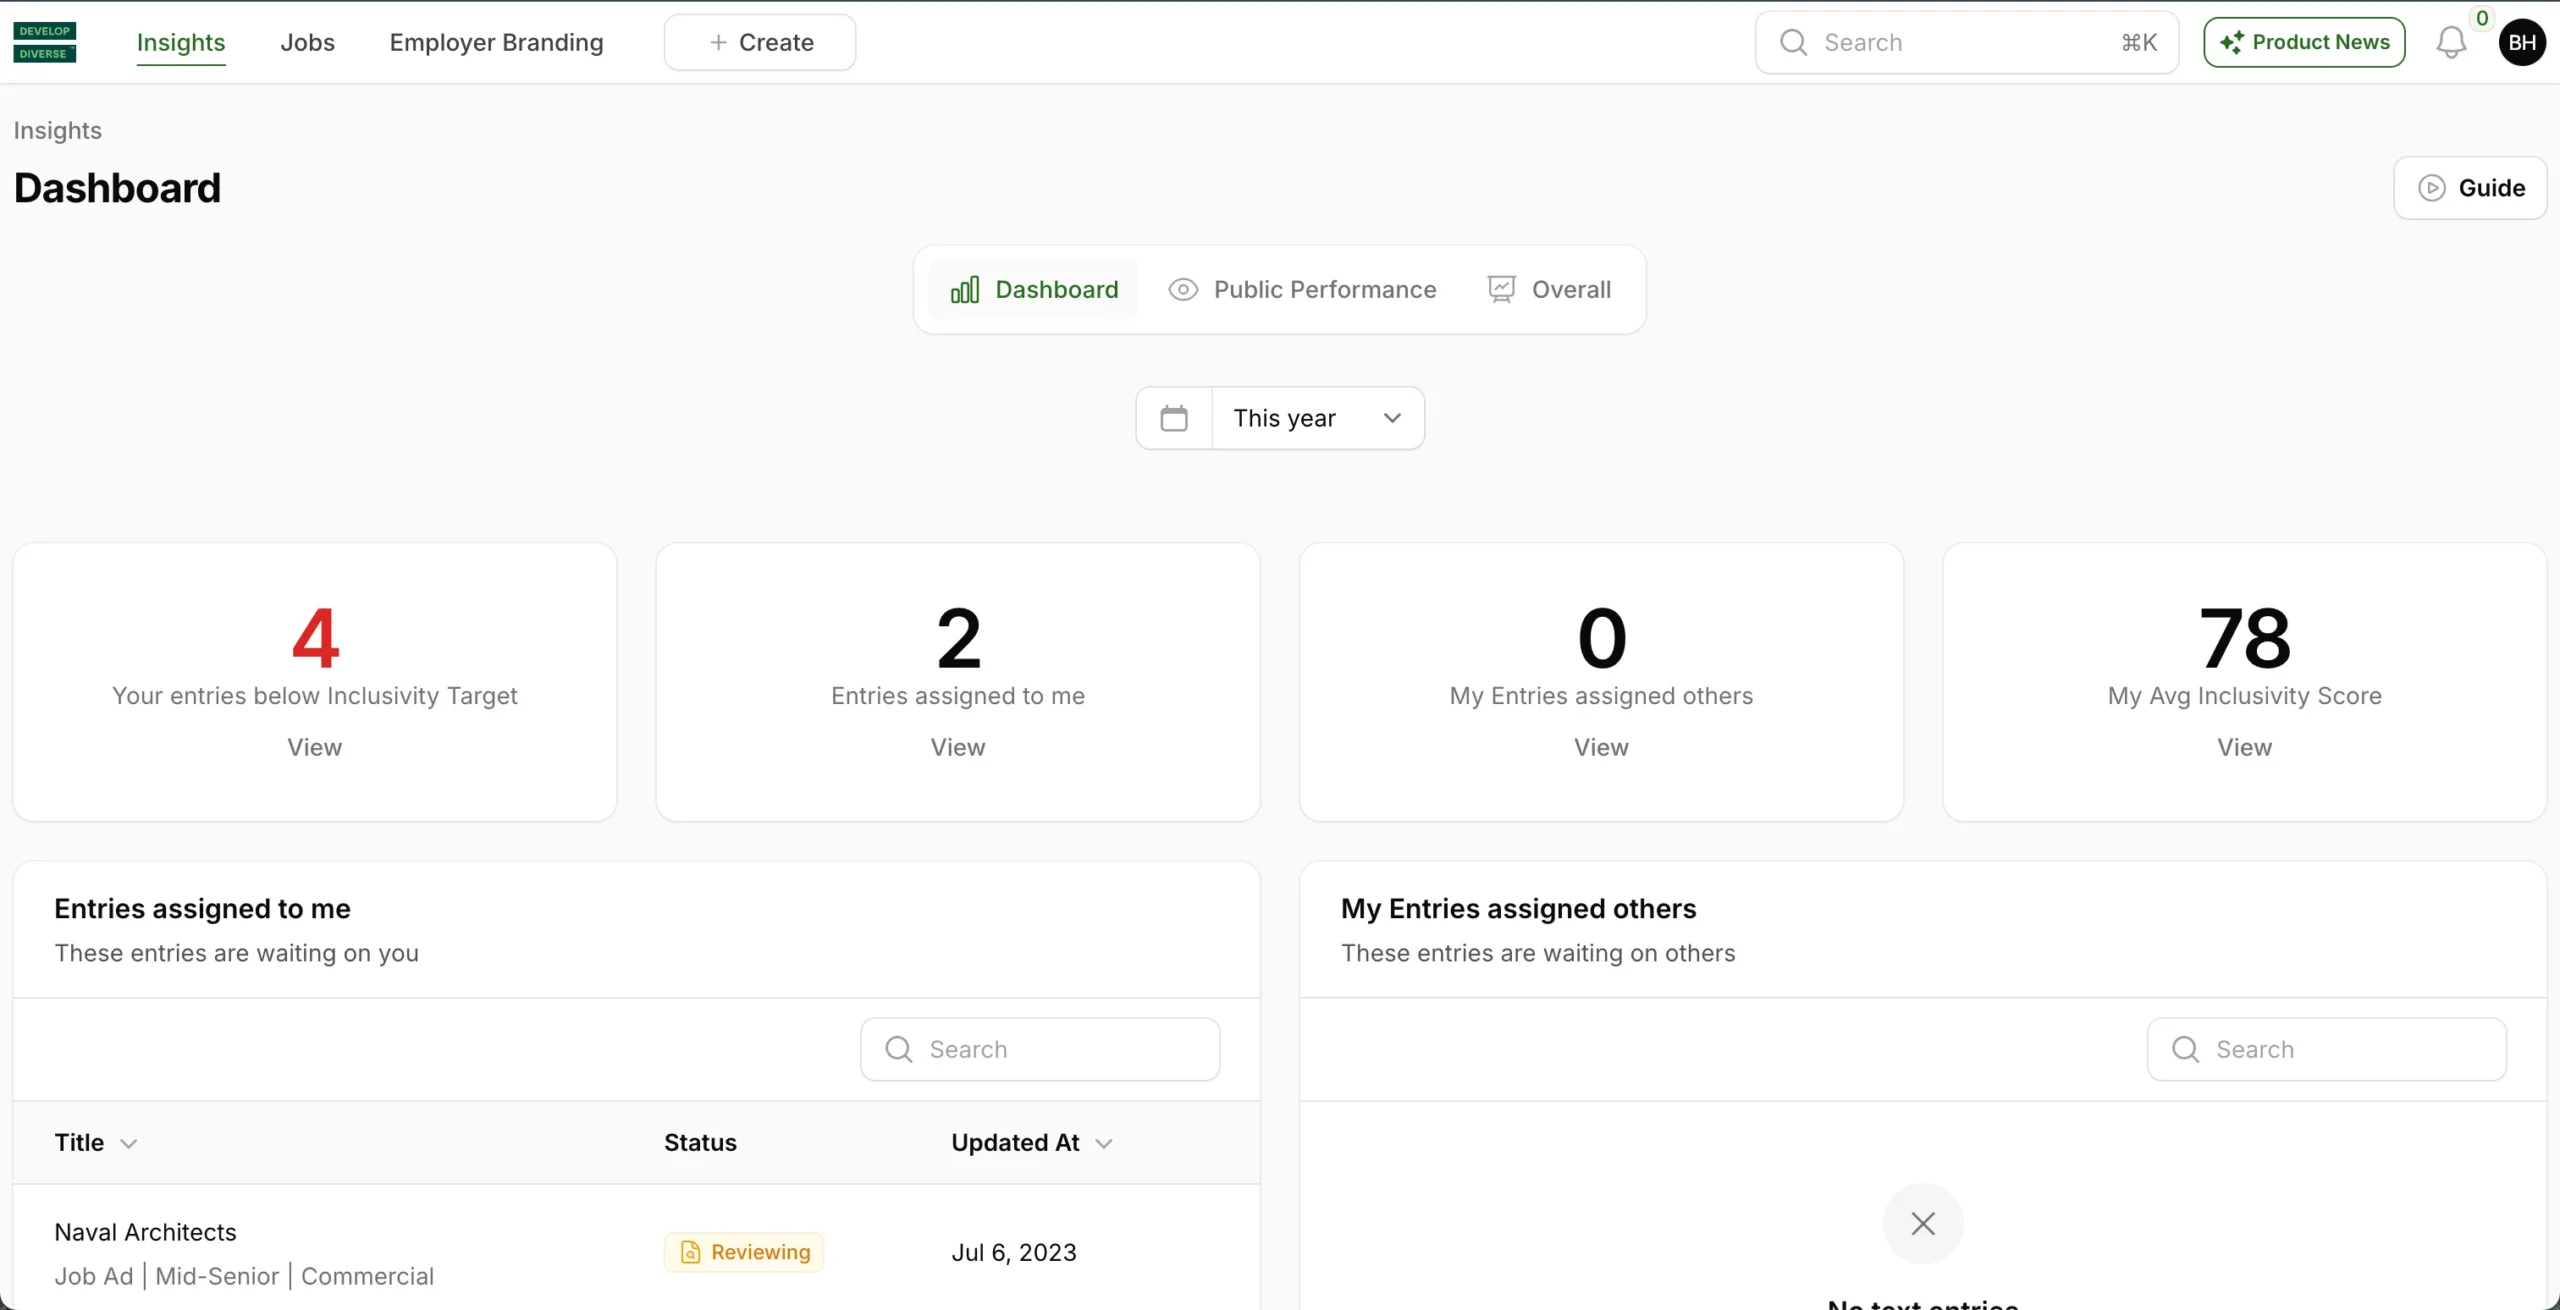Click the magnifier icon in top search
Viewport: 2560px width, 1310px height.
pyautogui.click(x=1793, y=42)
